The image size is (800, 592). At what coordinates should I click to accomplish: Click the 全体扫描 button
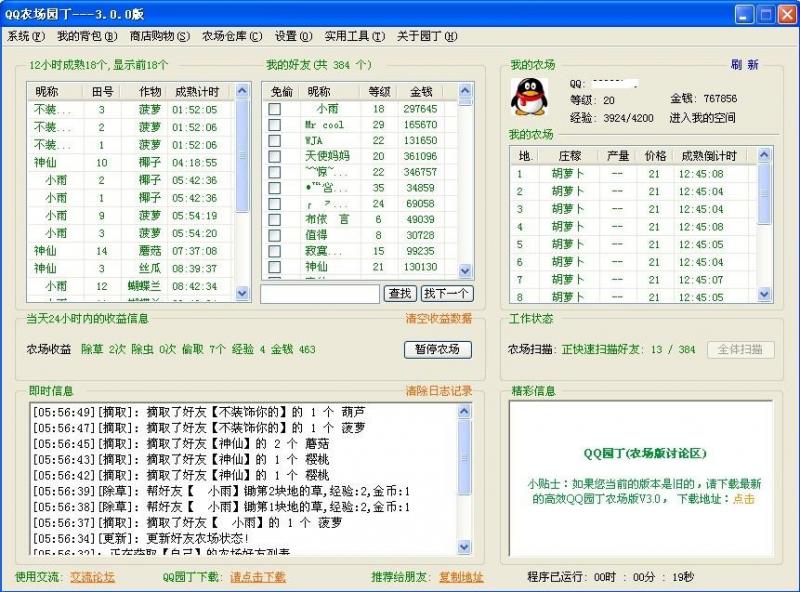pos(740,349)
